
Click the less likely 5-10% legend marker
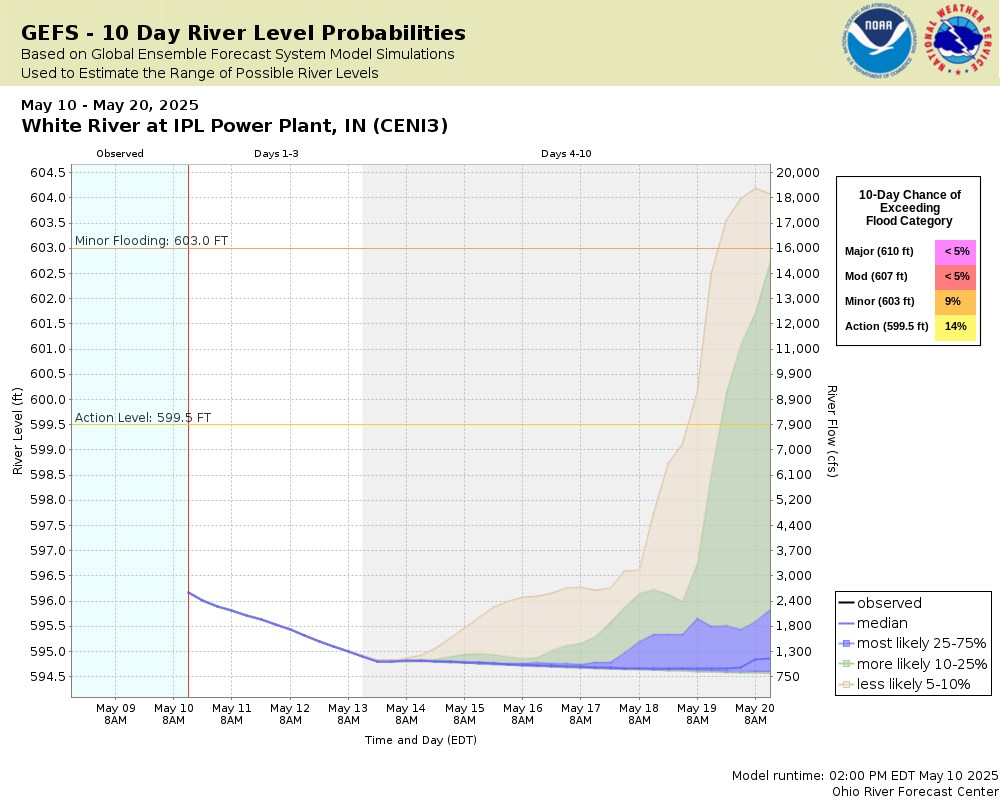(846, 685)
